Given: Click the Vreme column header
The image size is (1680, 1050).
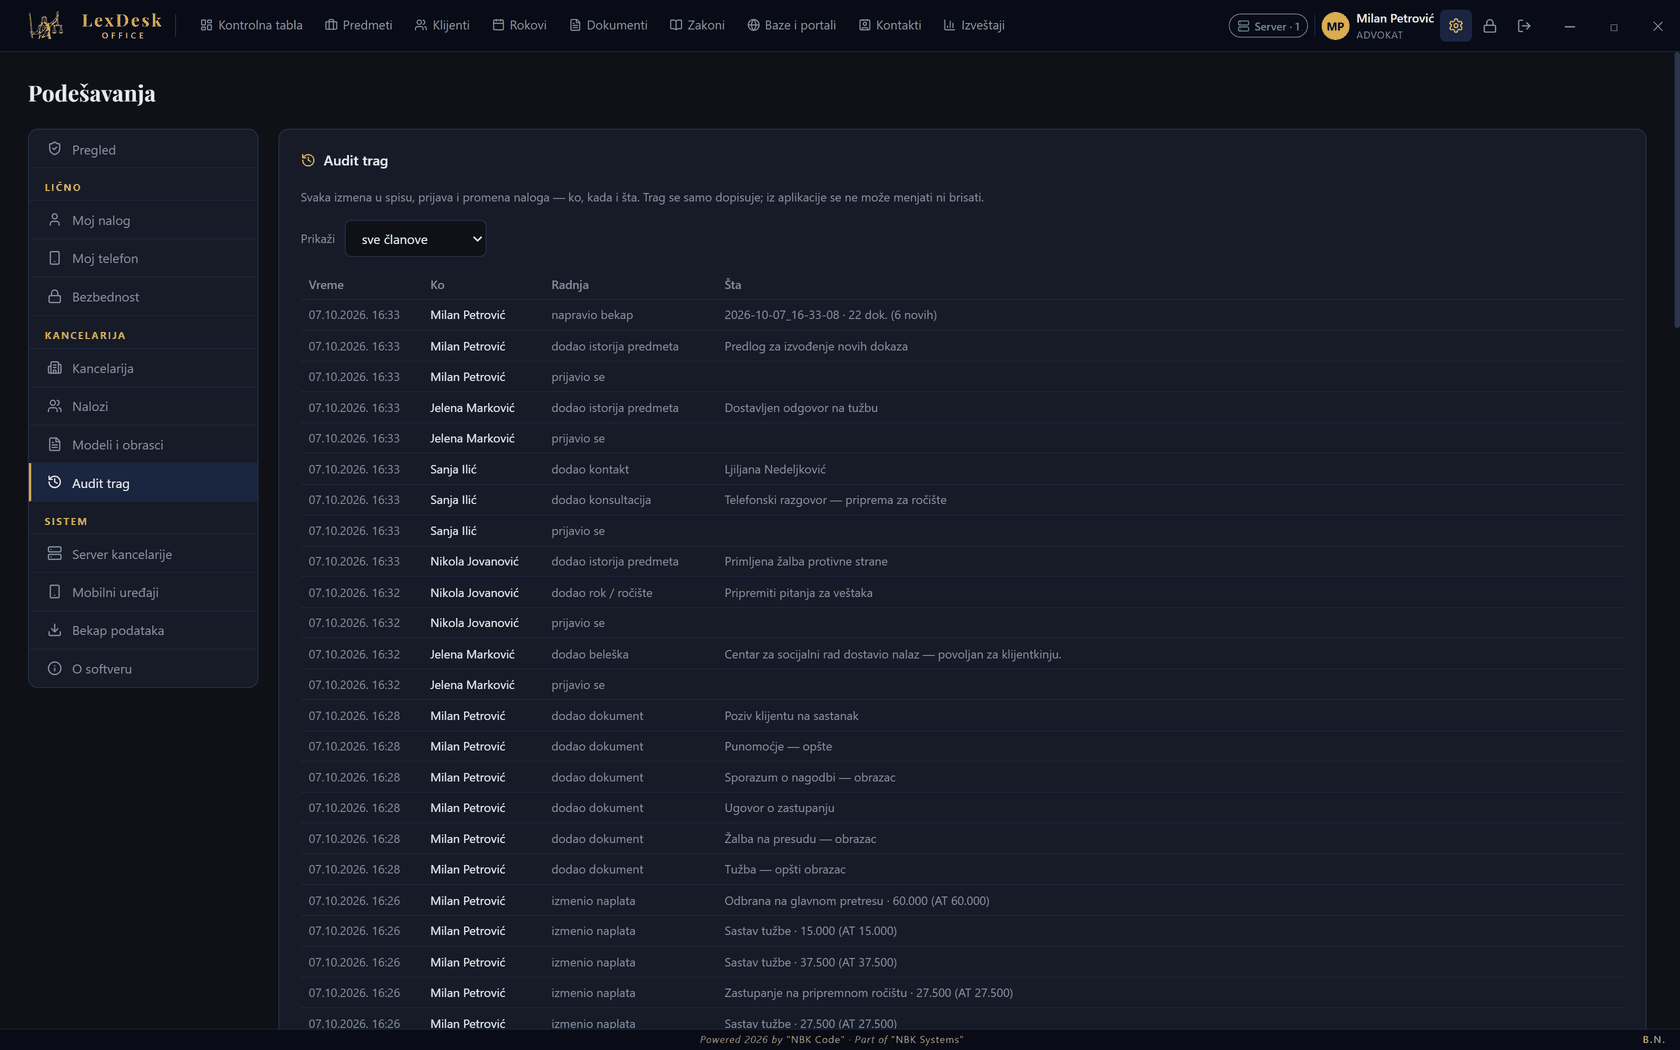Looking at the screenshot, I should pos(326,285).
